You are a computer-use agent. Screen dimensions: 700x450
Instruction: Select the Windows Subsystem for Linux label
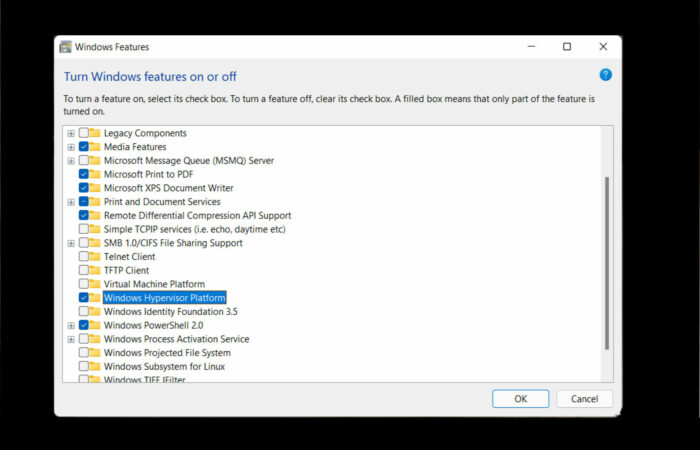[164, 367]
